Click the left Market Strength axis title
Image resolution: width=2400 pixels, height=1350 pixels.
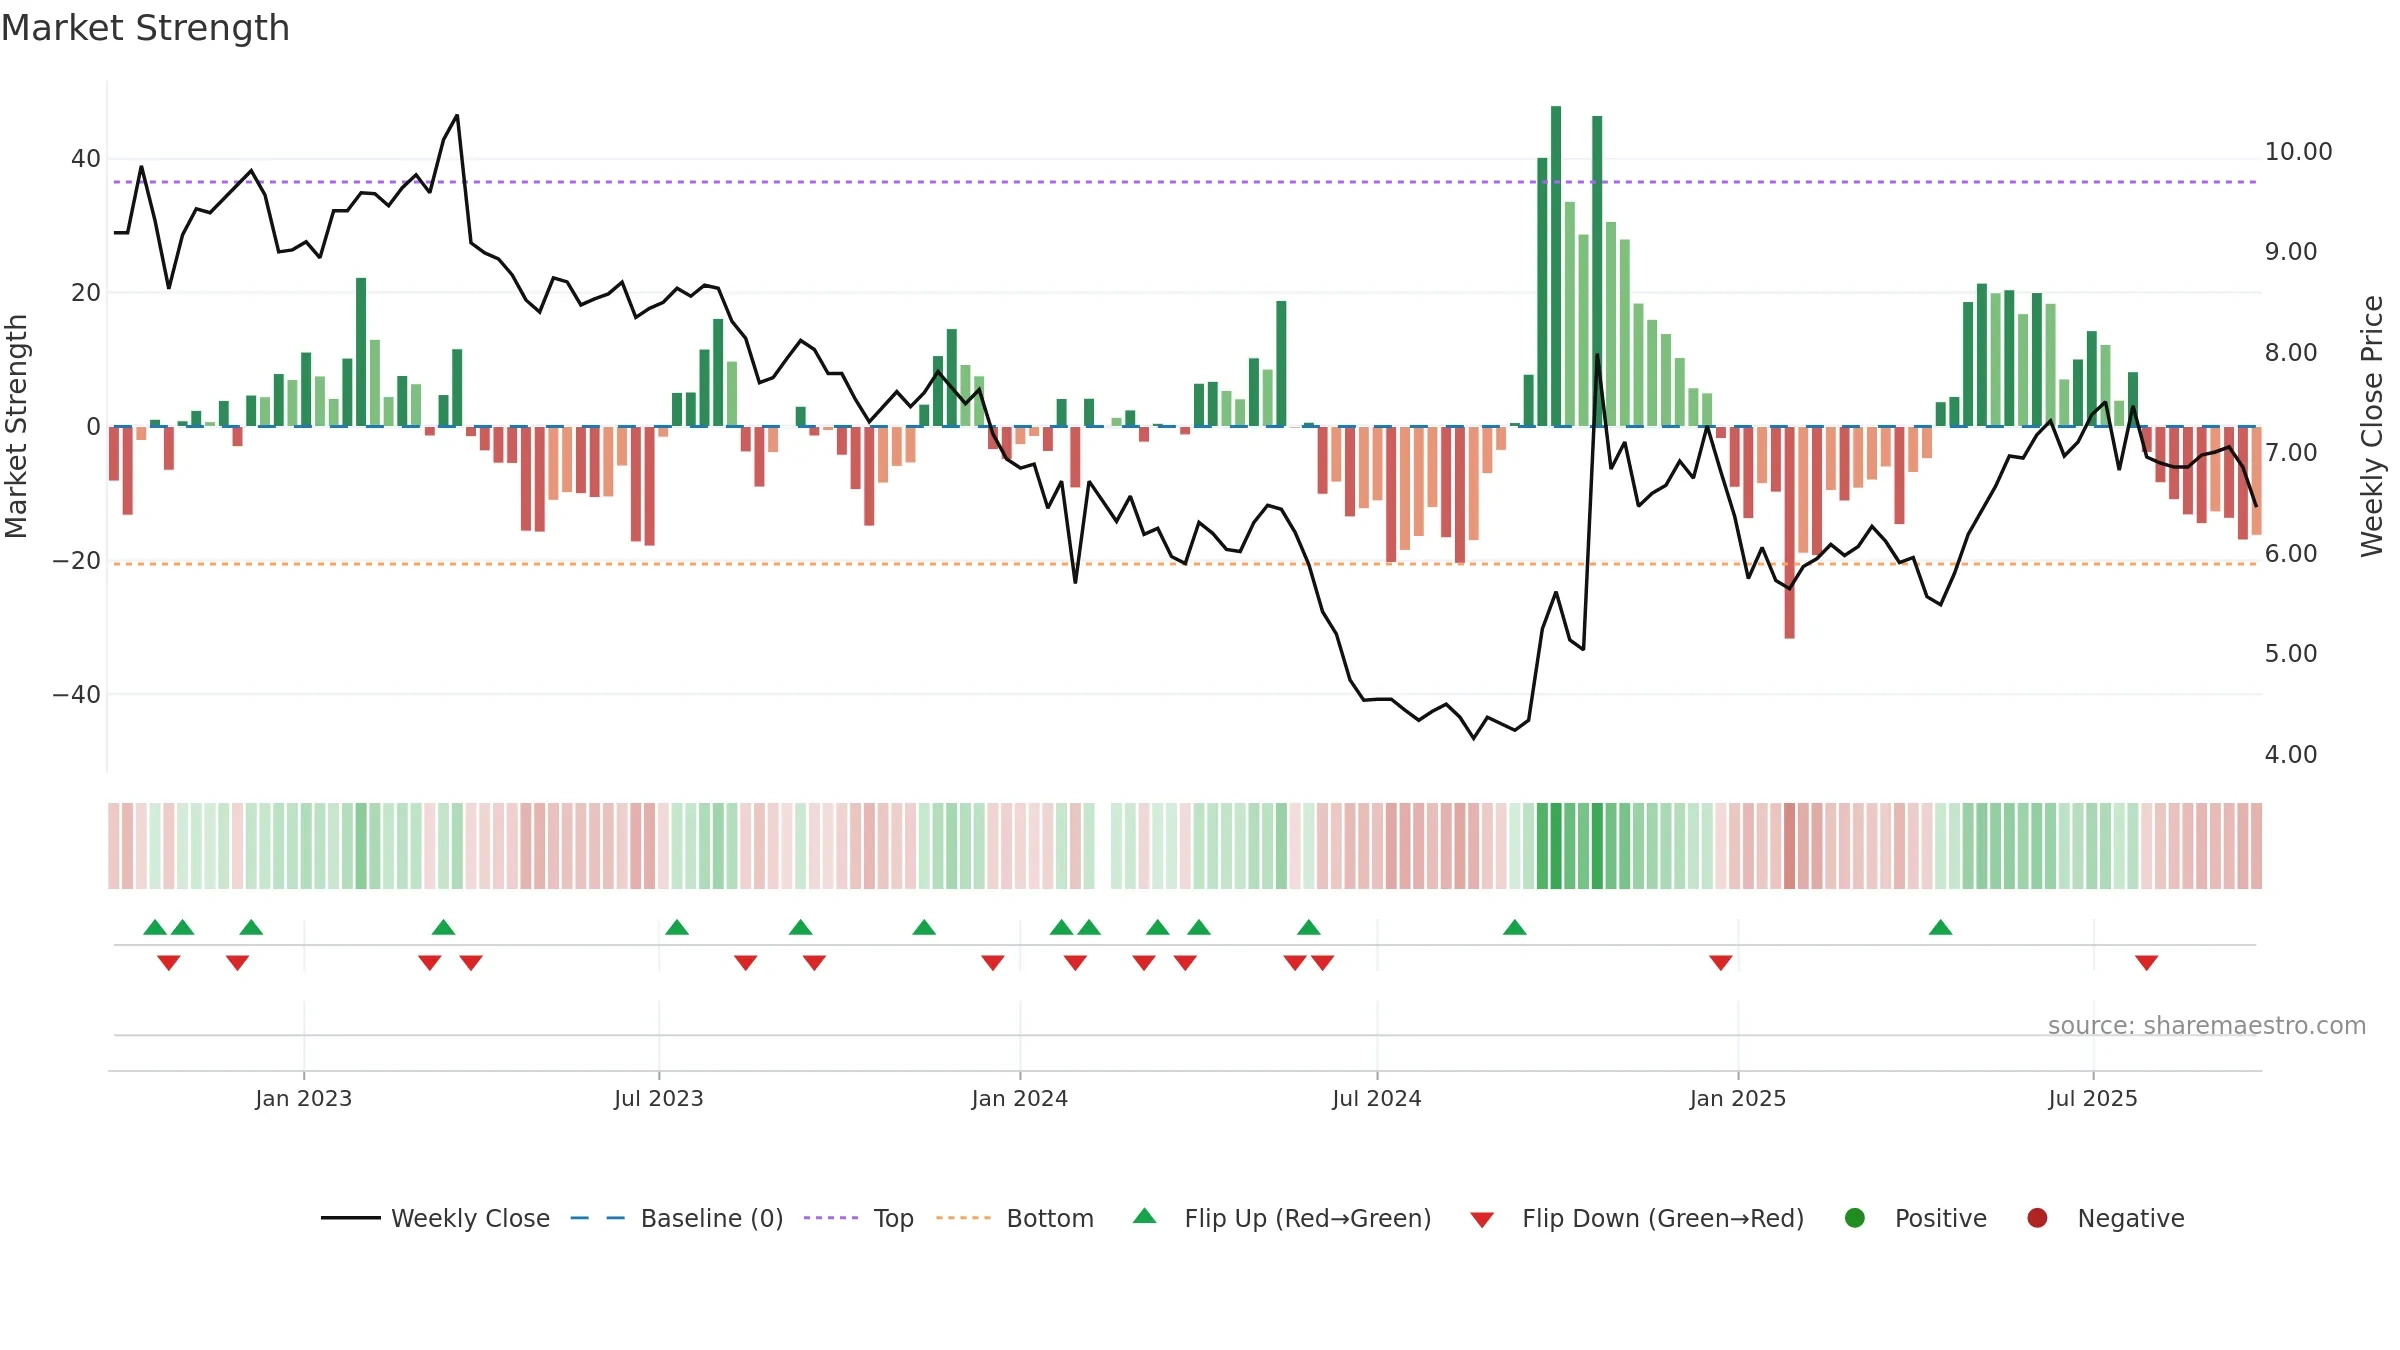tap(16, 426)
